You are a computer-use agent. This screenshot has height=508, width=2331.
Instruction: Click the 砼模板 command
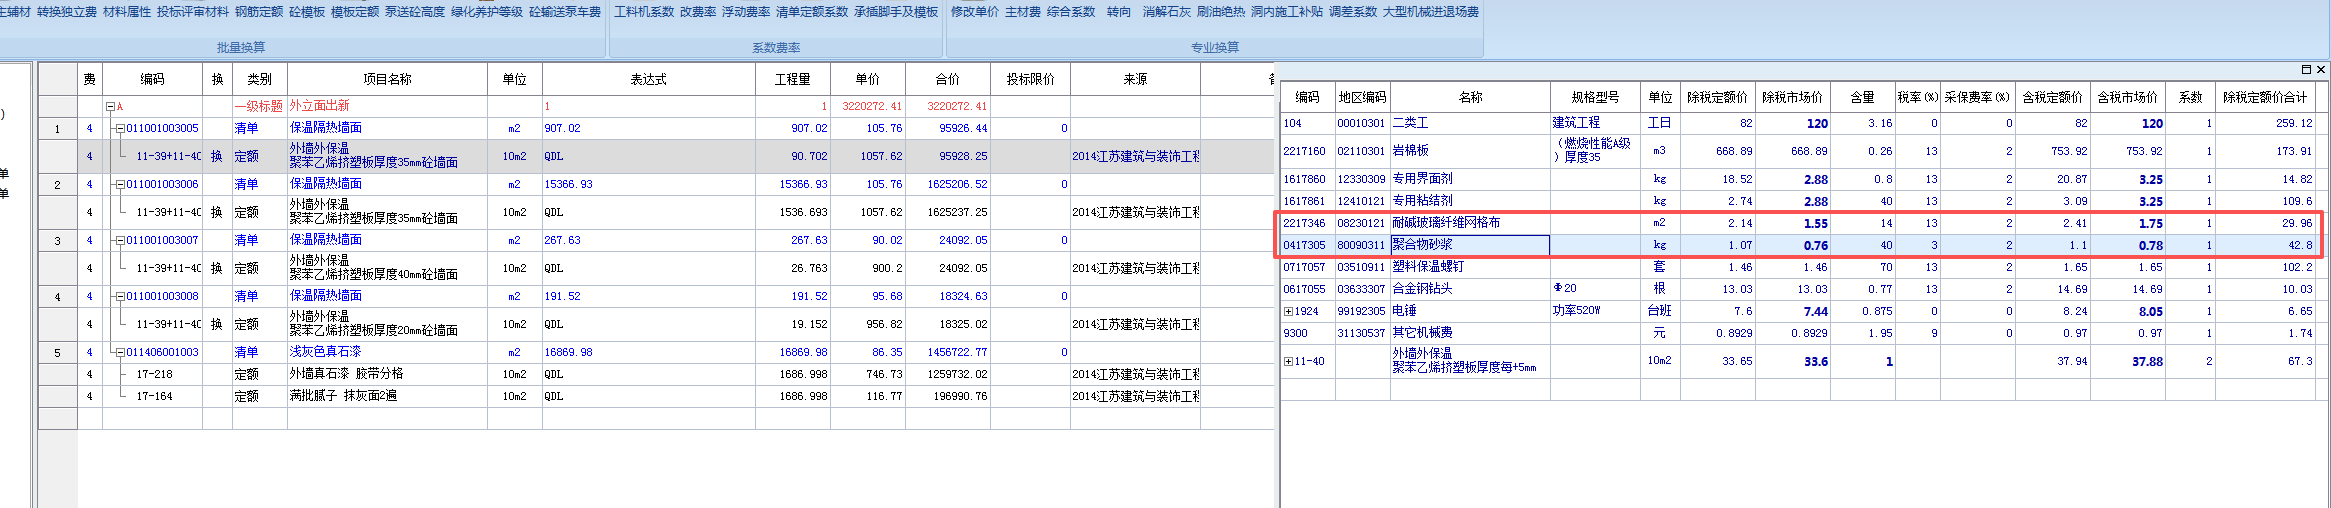307,12
